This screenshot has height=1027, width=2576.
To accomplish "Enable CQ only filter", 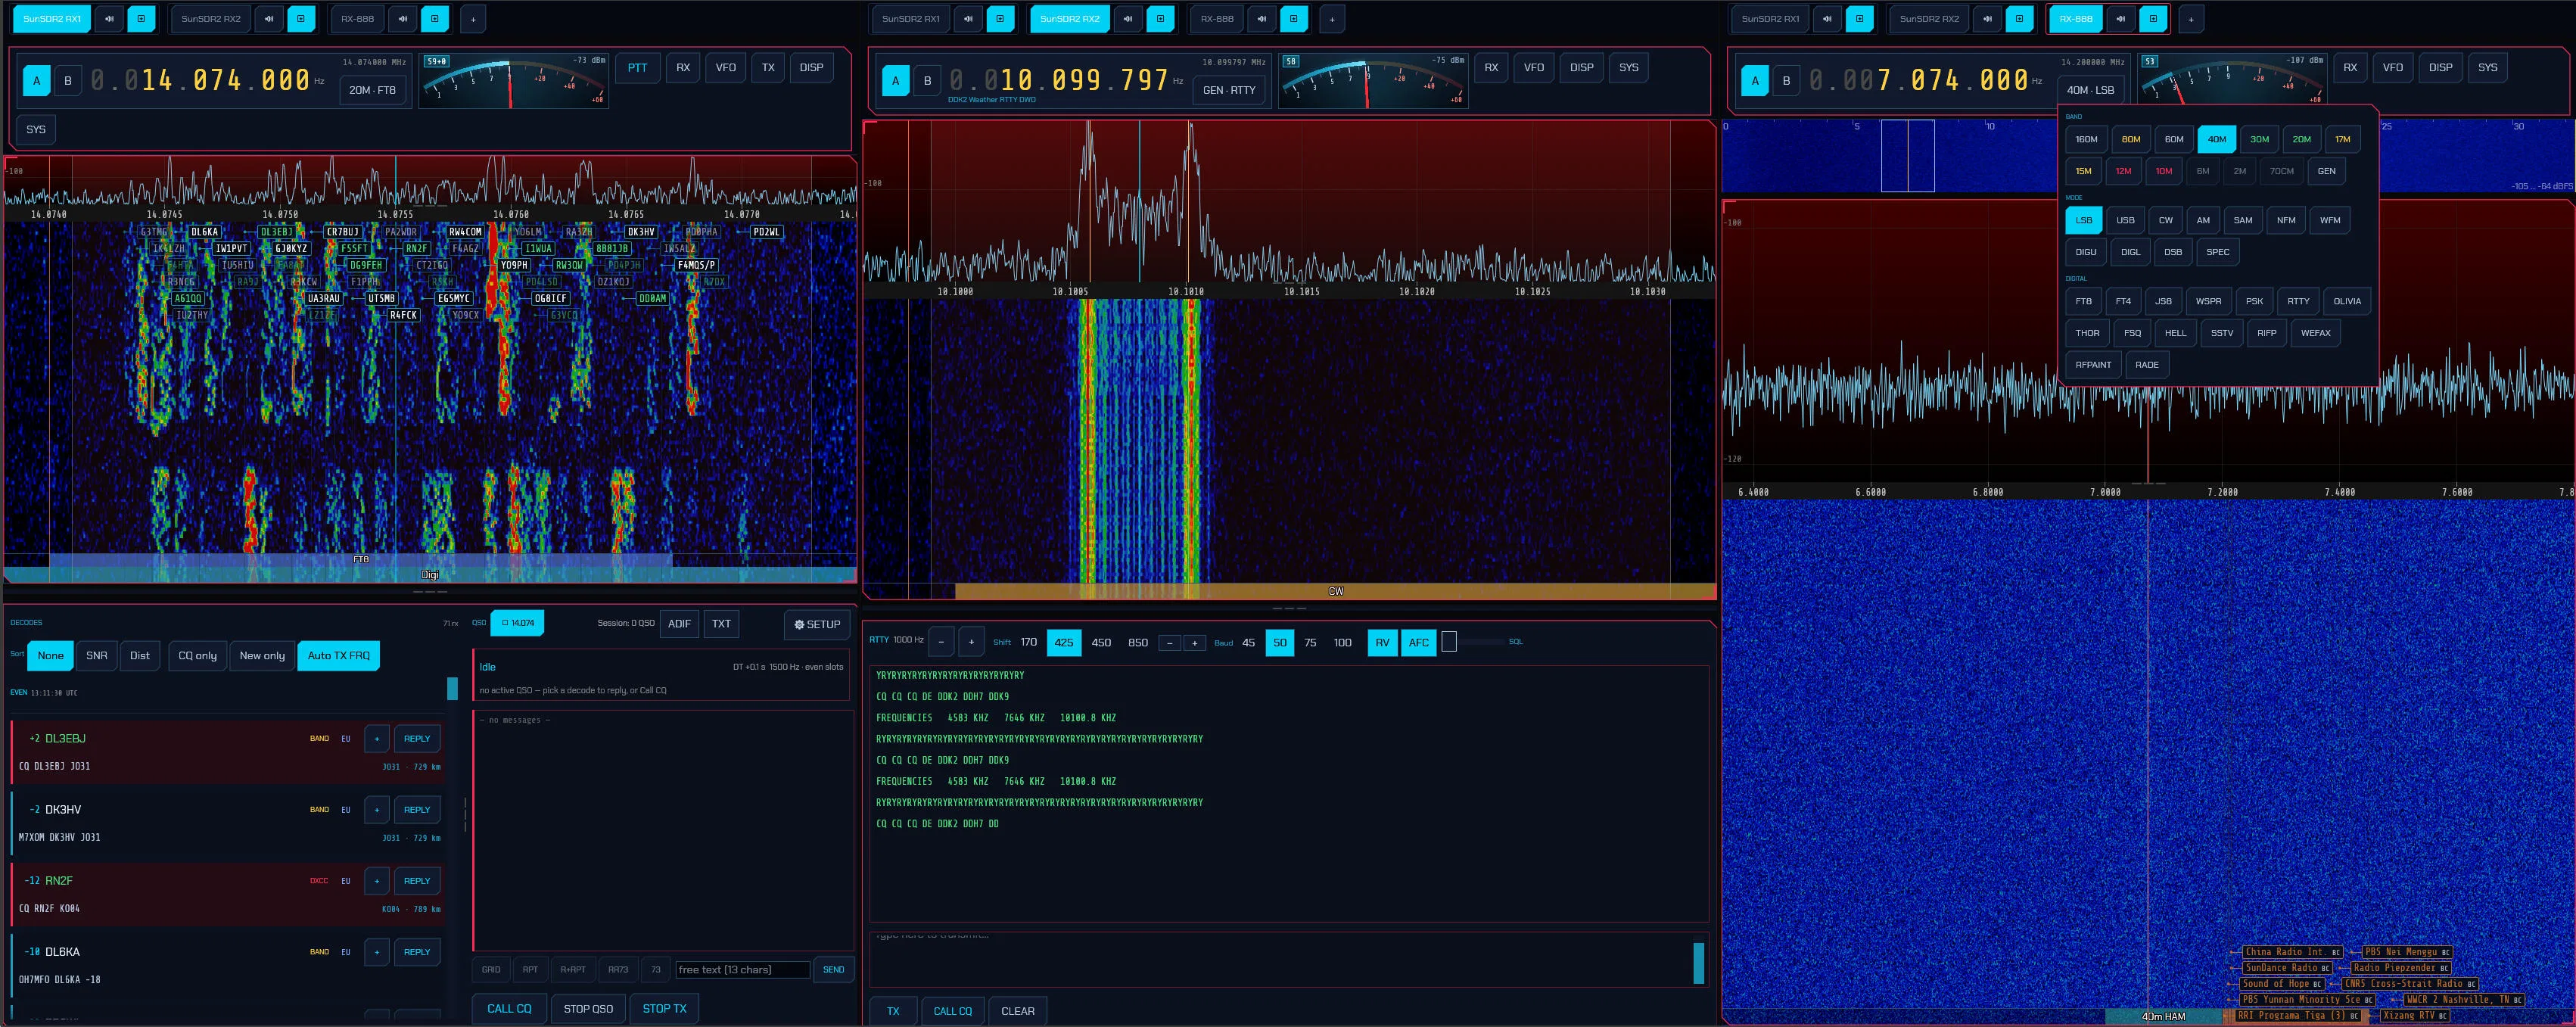I will click(x=197, y=656).
